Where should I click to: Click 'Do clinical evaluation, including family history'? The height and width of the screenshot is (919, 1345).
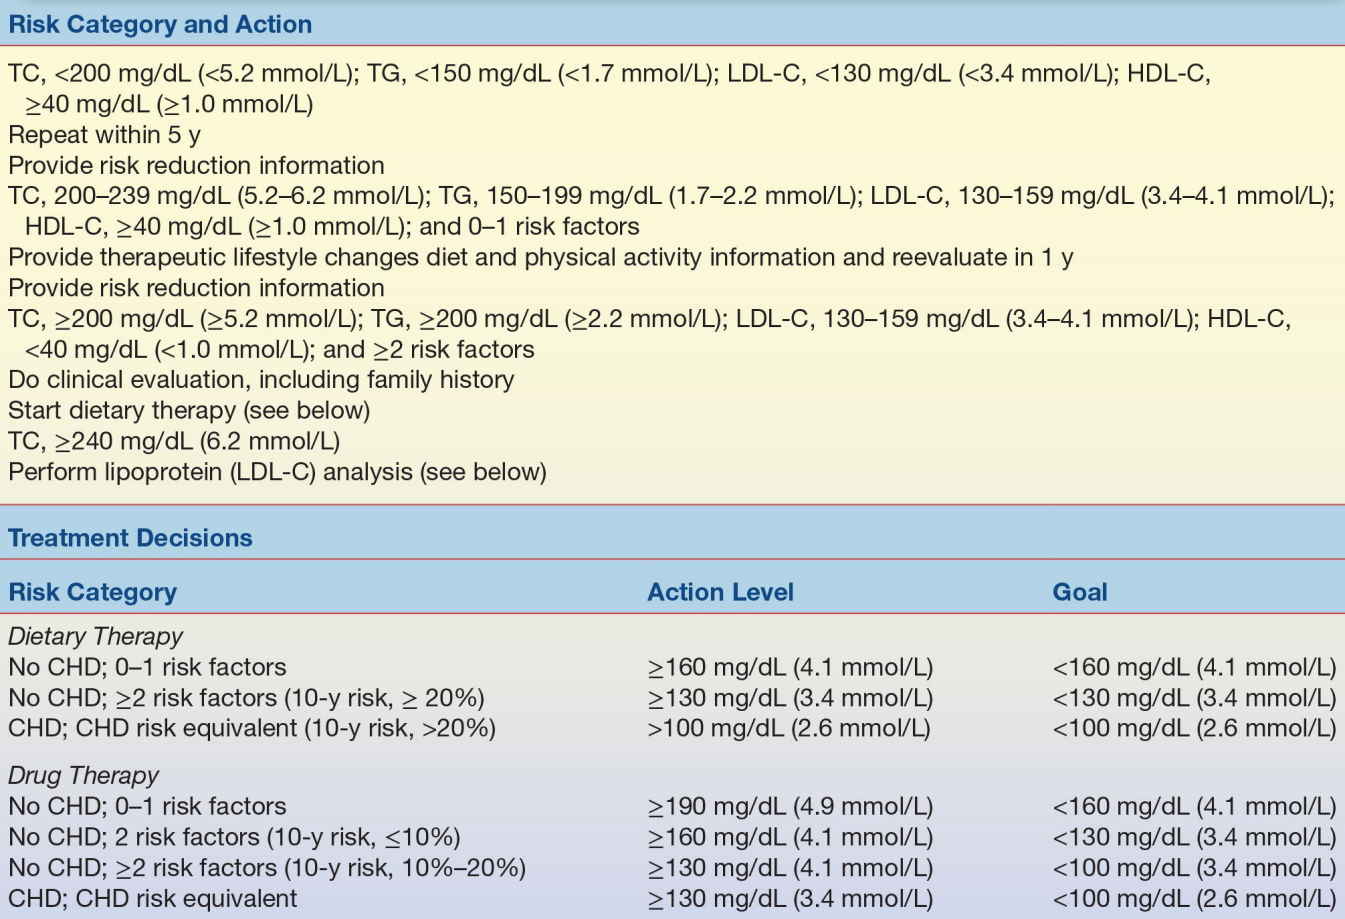coord(261,380)
